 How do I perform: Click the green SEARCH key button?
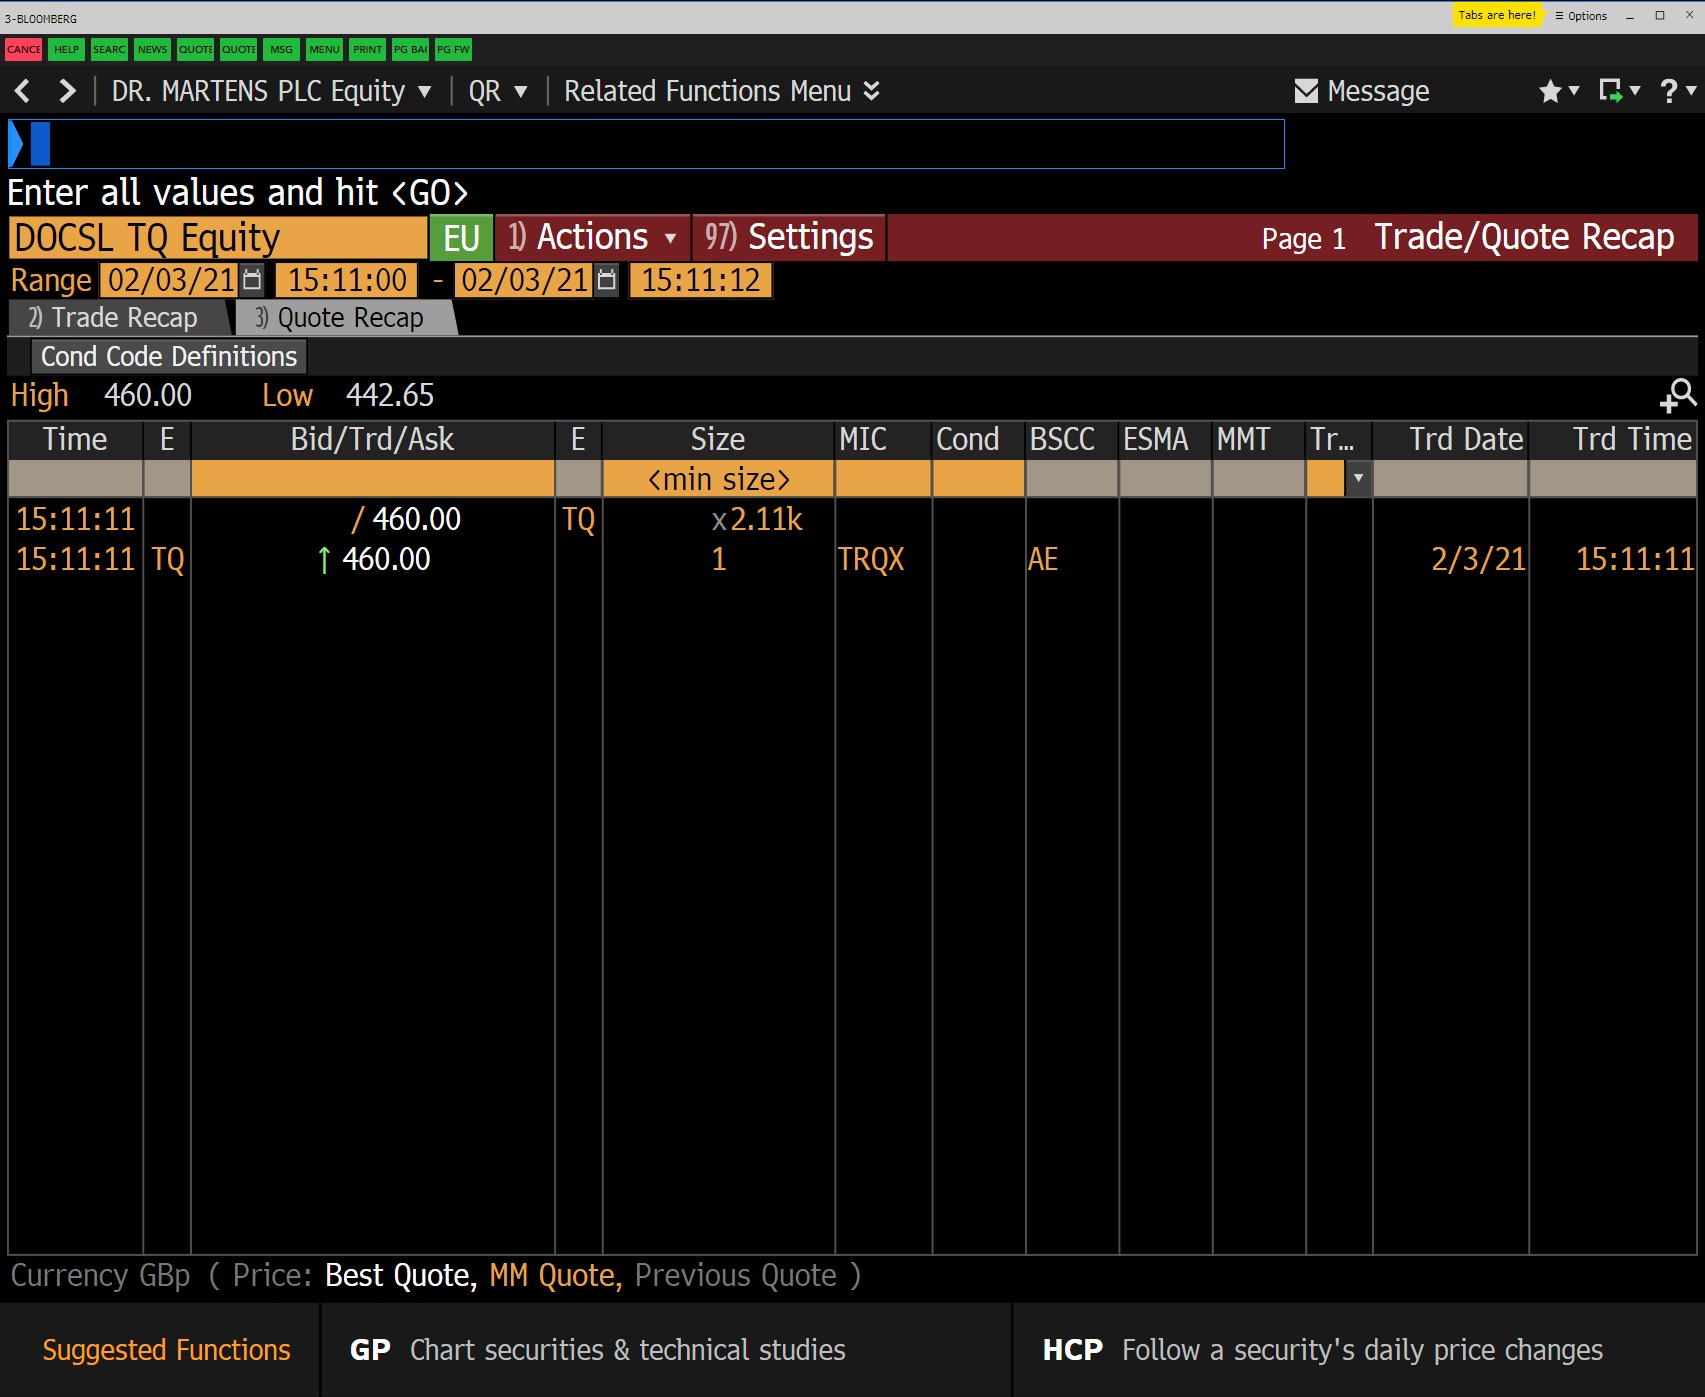tap(109, 49)
